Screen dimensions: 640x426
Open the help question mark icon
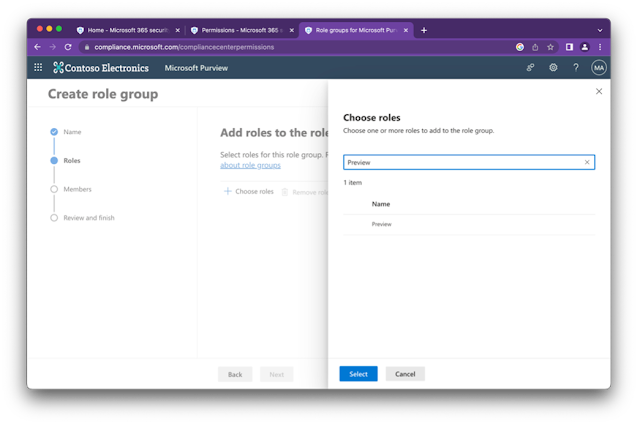(576, 67)
